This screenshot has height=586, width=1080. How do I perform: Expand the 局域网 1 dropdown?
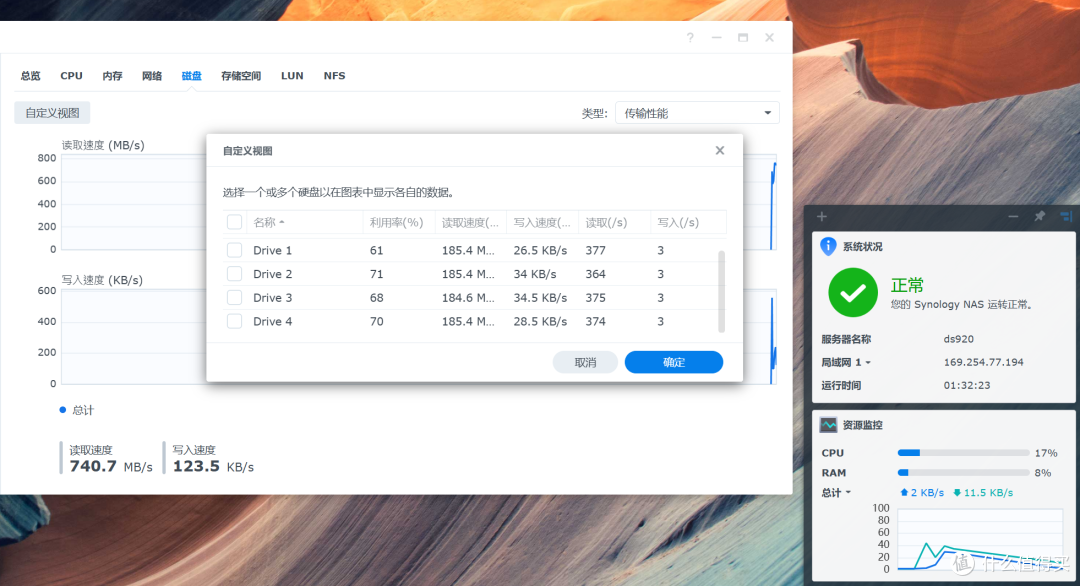coord(866,362)
